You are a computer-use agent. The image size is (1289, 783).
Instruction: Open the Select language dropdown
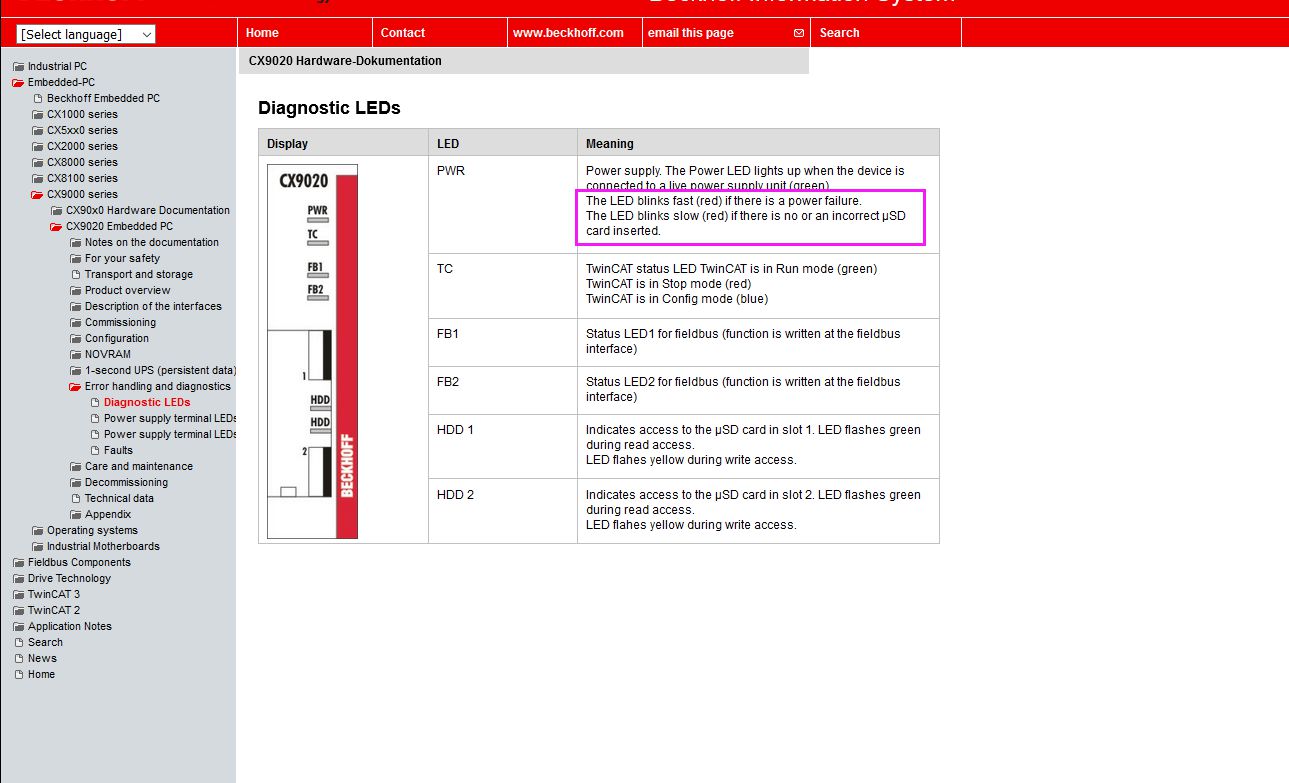click(86, 34)
